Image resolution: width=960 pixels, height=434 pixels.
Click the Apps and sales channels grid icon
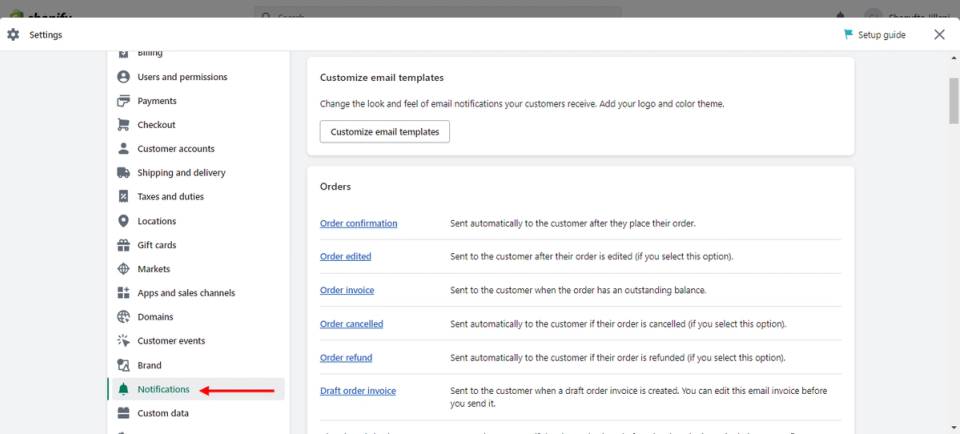[x=124, y=293]
